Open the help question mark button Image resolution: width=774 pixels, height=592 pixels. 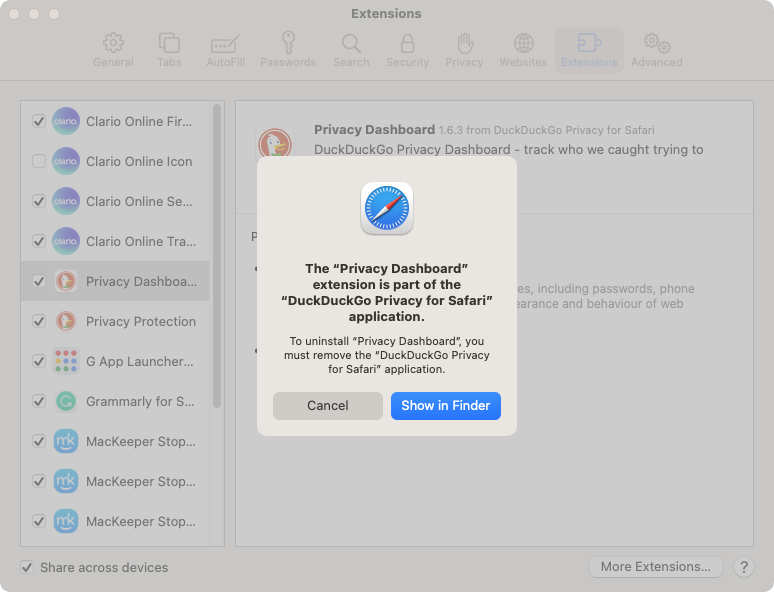coord(744,567)
